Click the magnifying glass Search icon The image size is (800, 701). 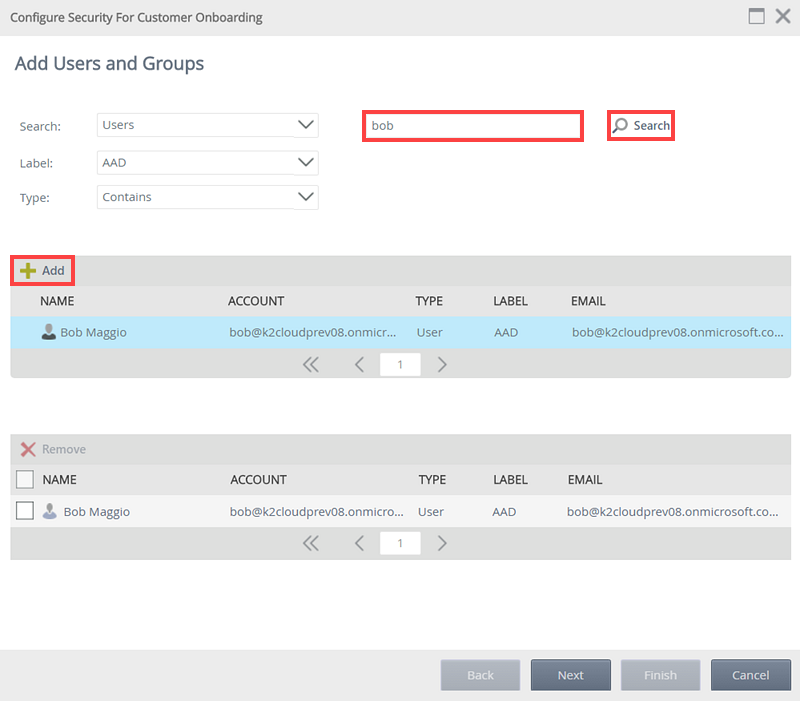621,126
